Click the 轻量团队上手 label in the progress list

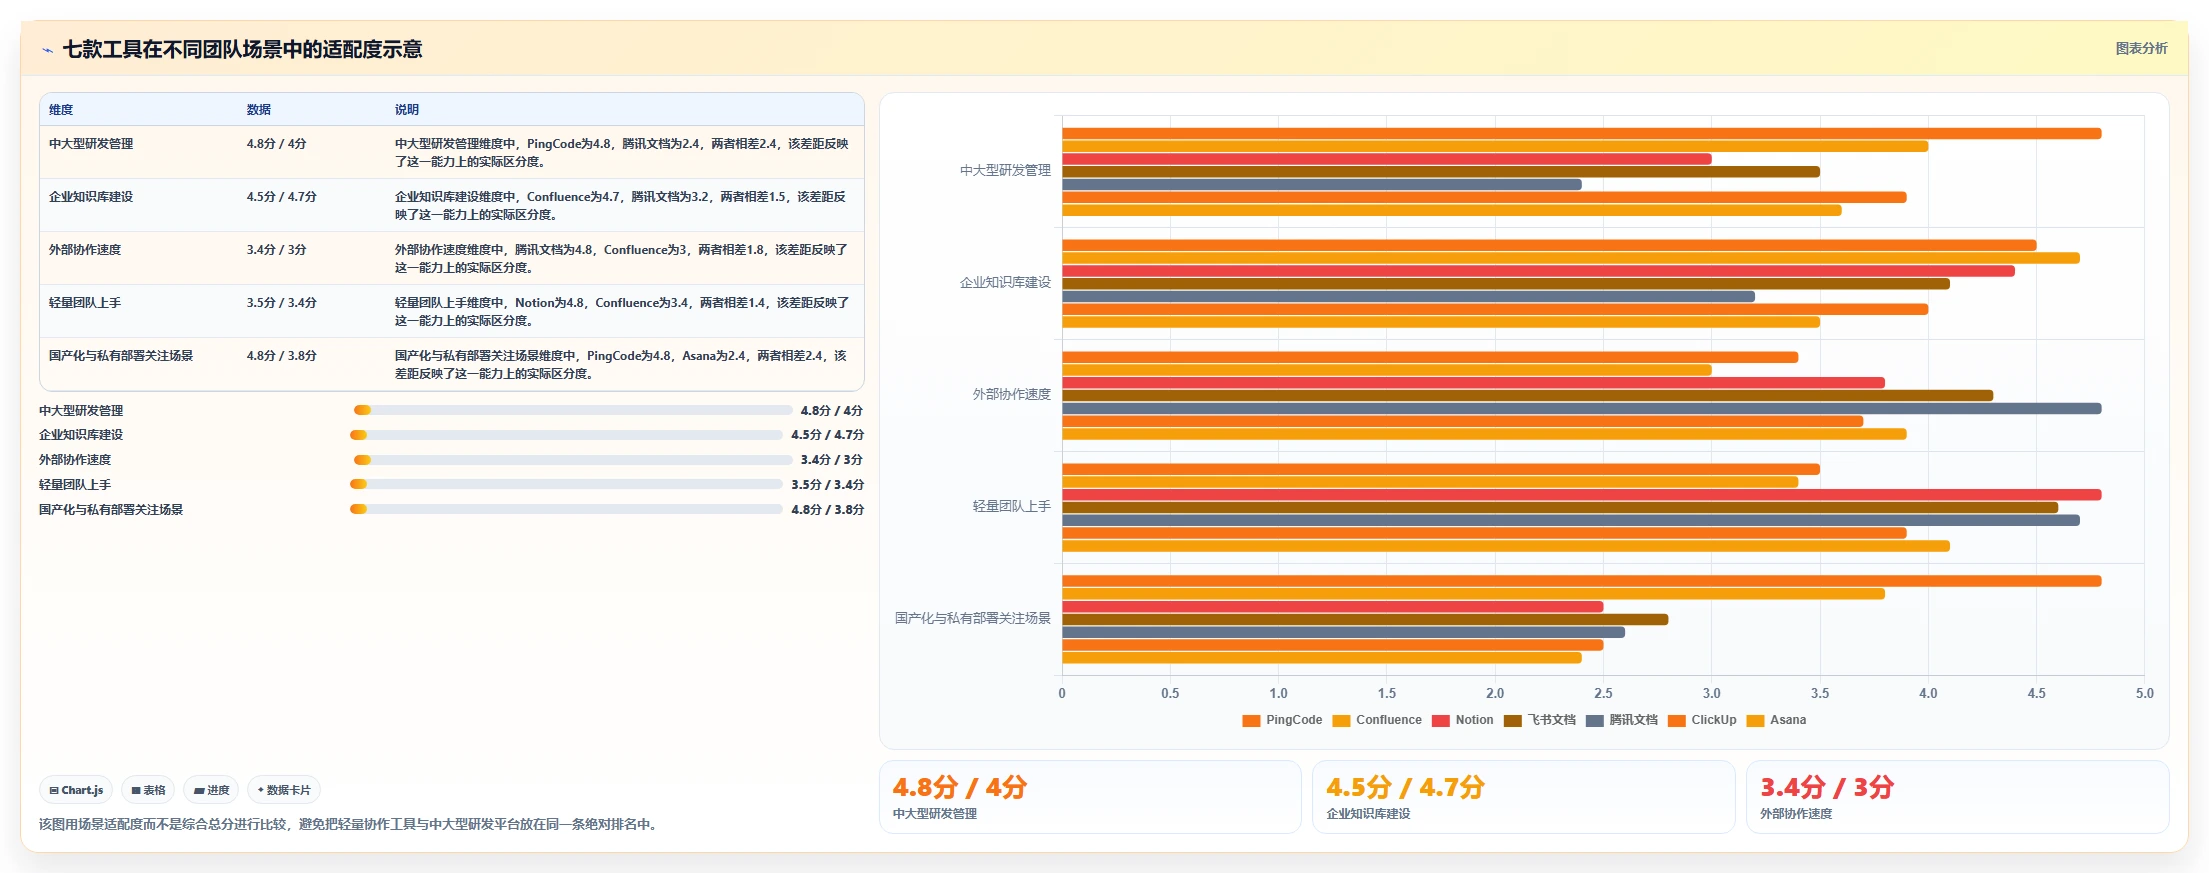pos(75,485)
